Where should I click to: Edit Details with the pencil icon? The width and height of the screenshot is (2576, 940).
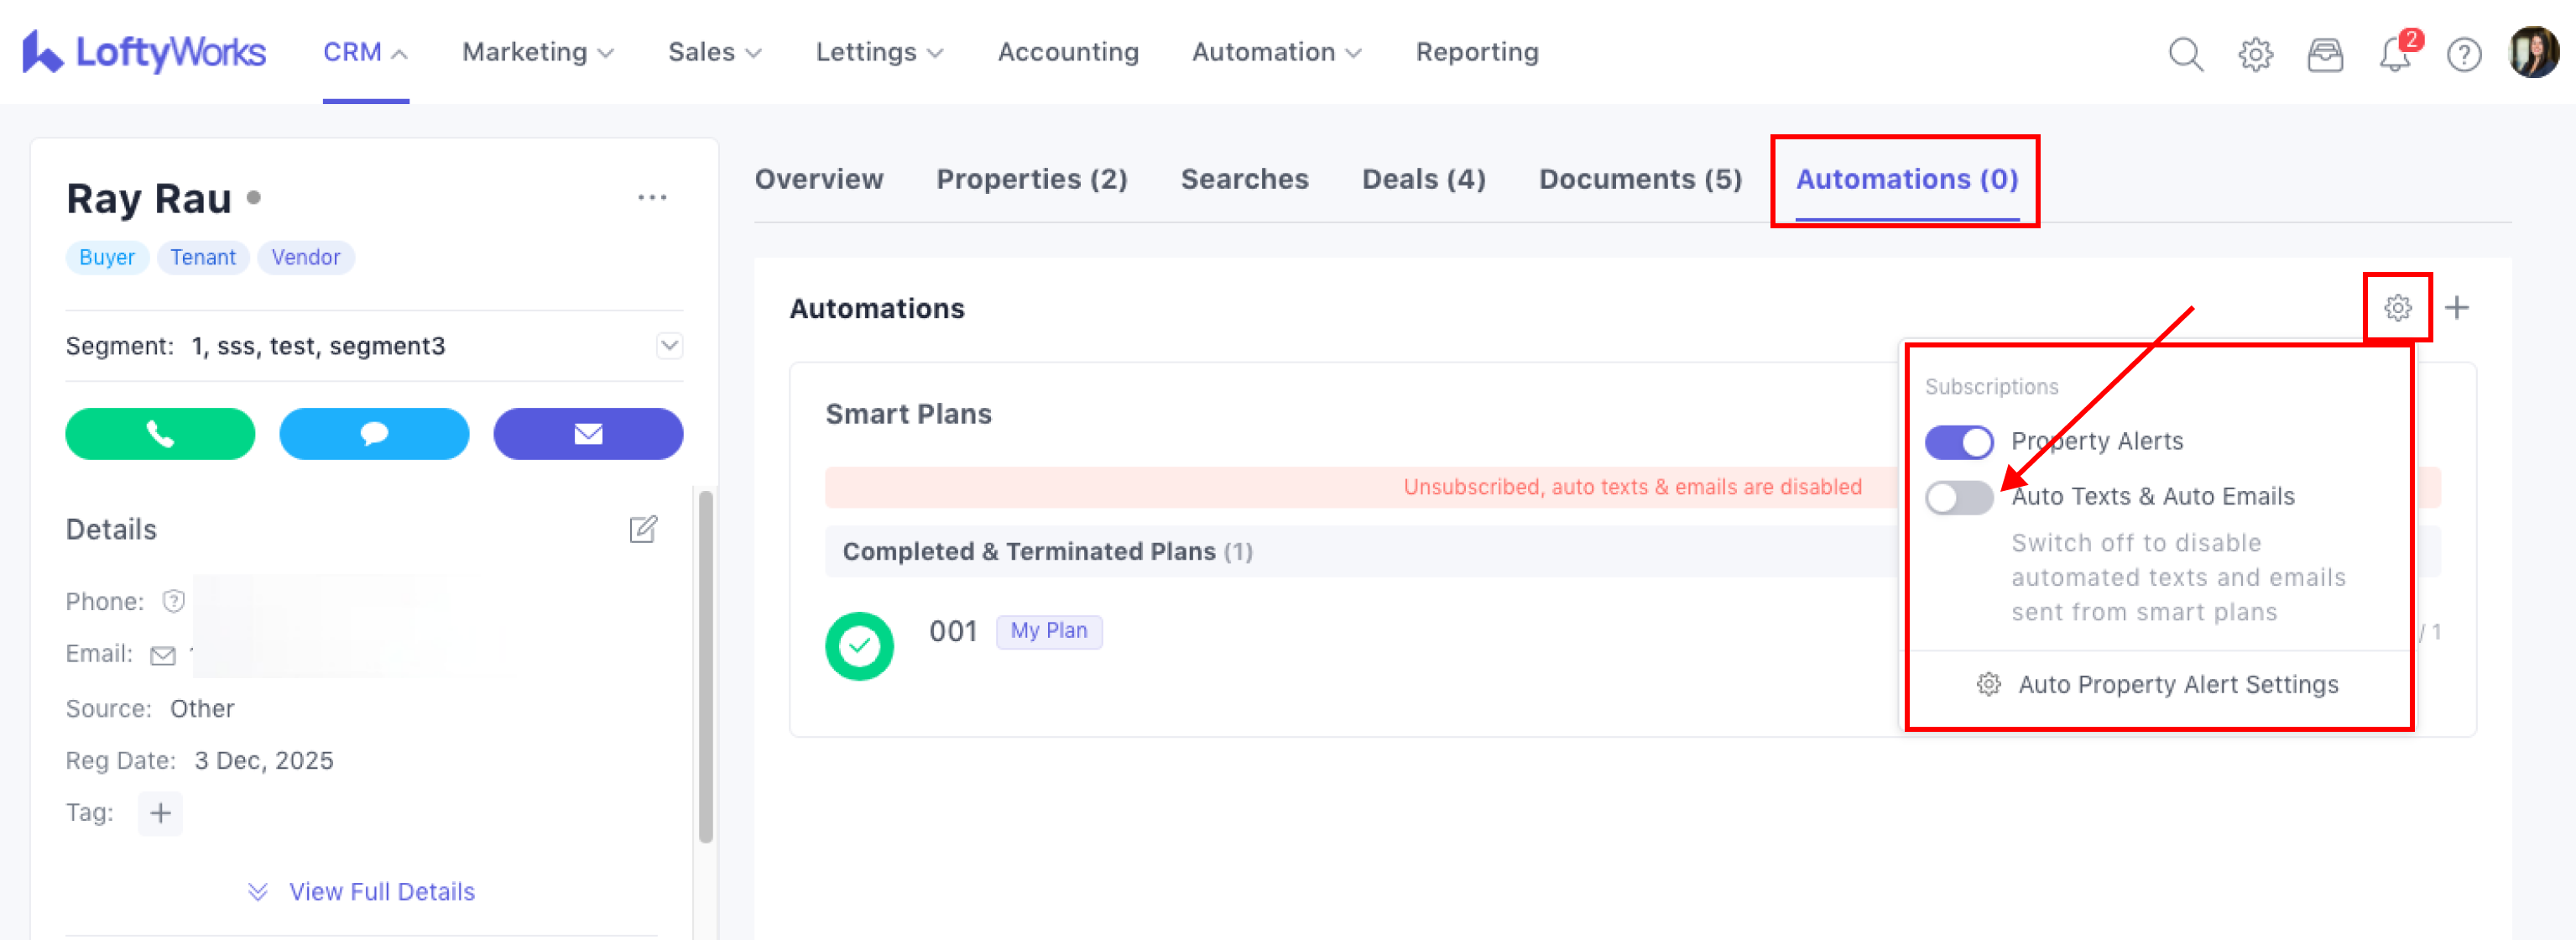pos(643,529)
